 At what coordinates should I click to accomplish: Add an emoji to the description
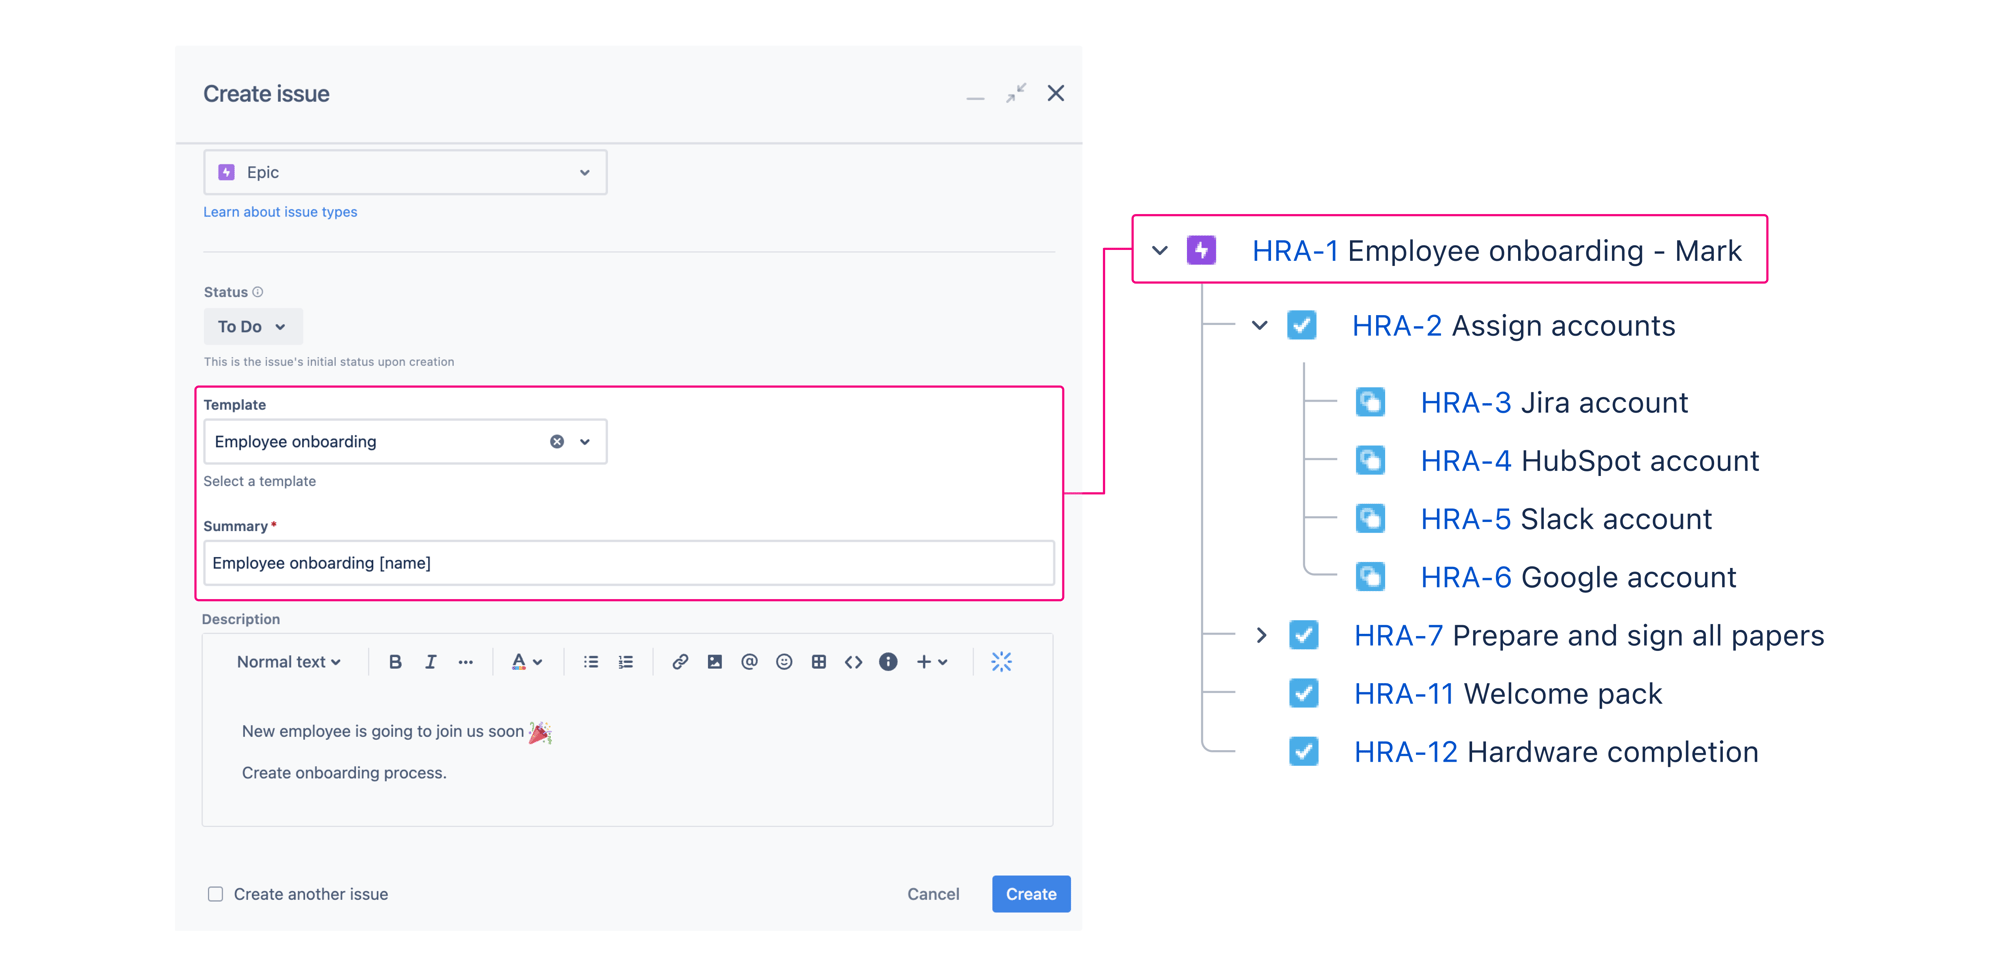(784, 661)
